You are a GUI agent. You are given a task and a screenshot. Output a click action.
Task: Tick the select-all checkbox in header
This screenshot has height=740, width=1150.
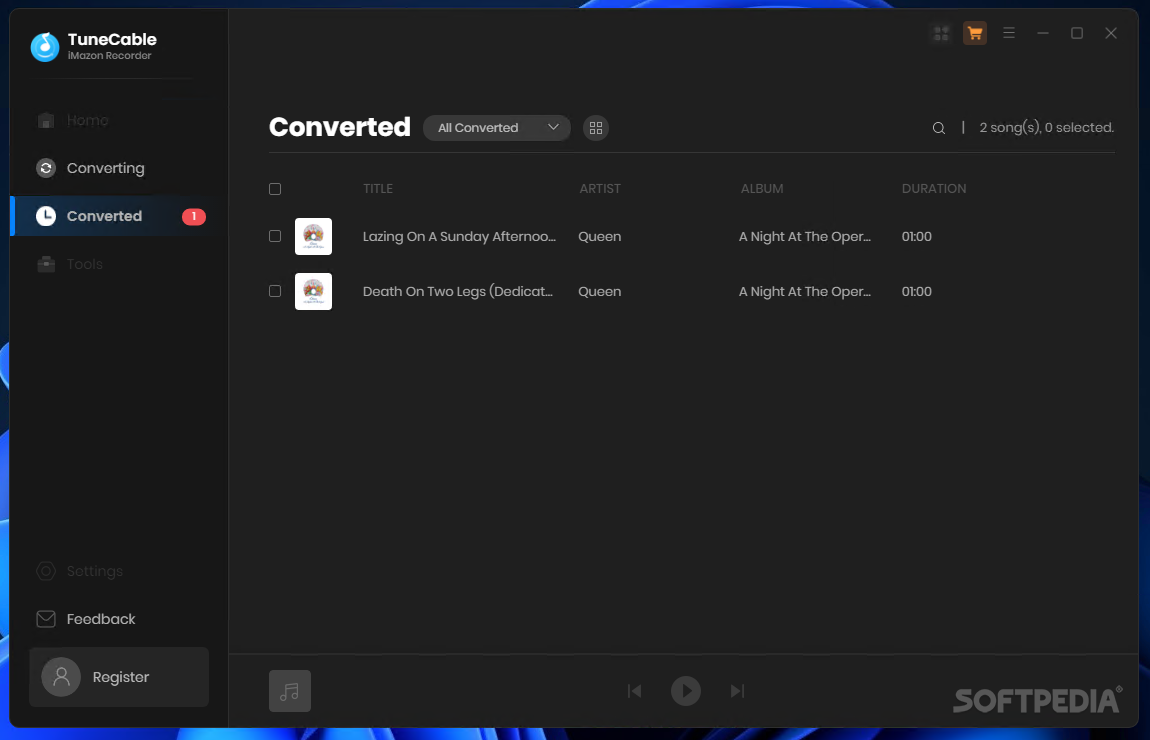pos(275,188)
